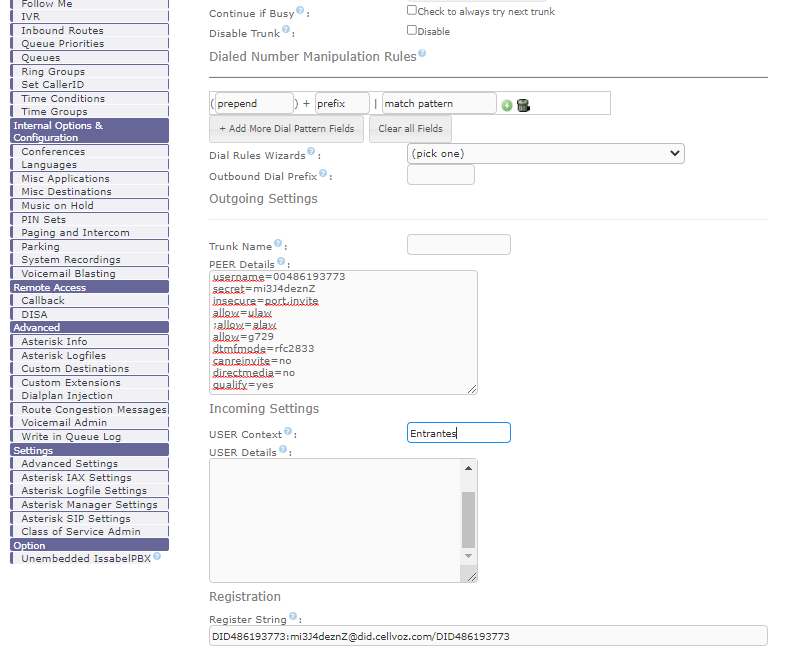The width and height of the screenshot is (786, 663).
Task: Open Time Conditions in sidebar
Action: coord(63,99)
